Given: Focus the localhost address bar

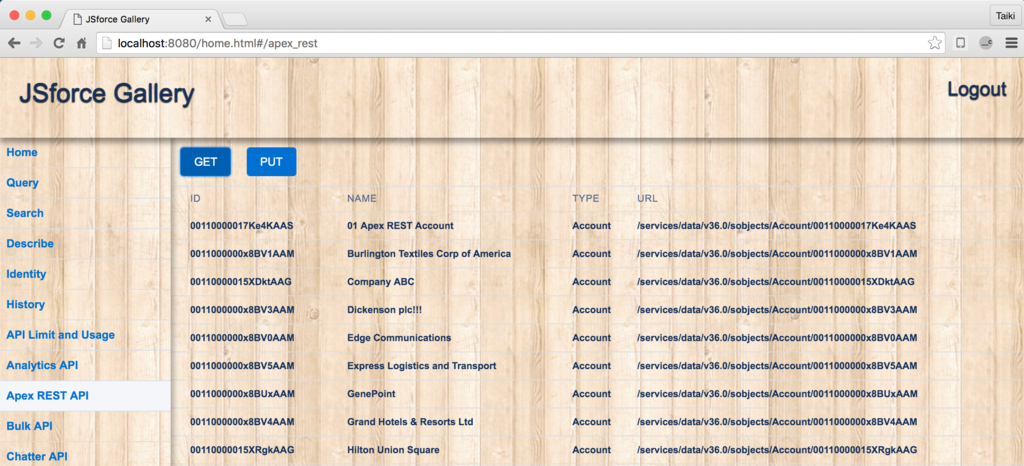Looking at the screenshot, I should click(x=519, y=43).
